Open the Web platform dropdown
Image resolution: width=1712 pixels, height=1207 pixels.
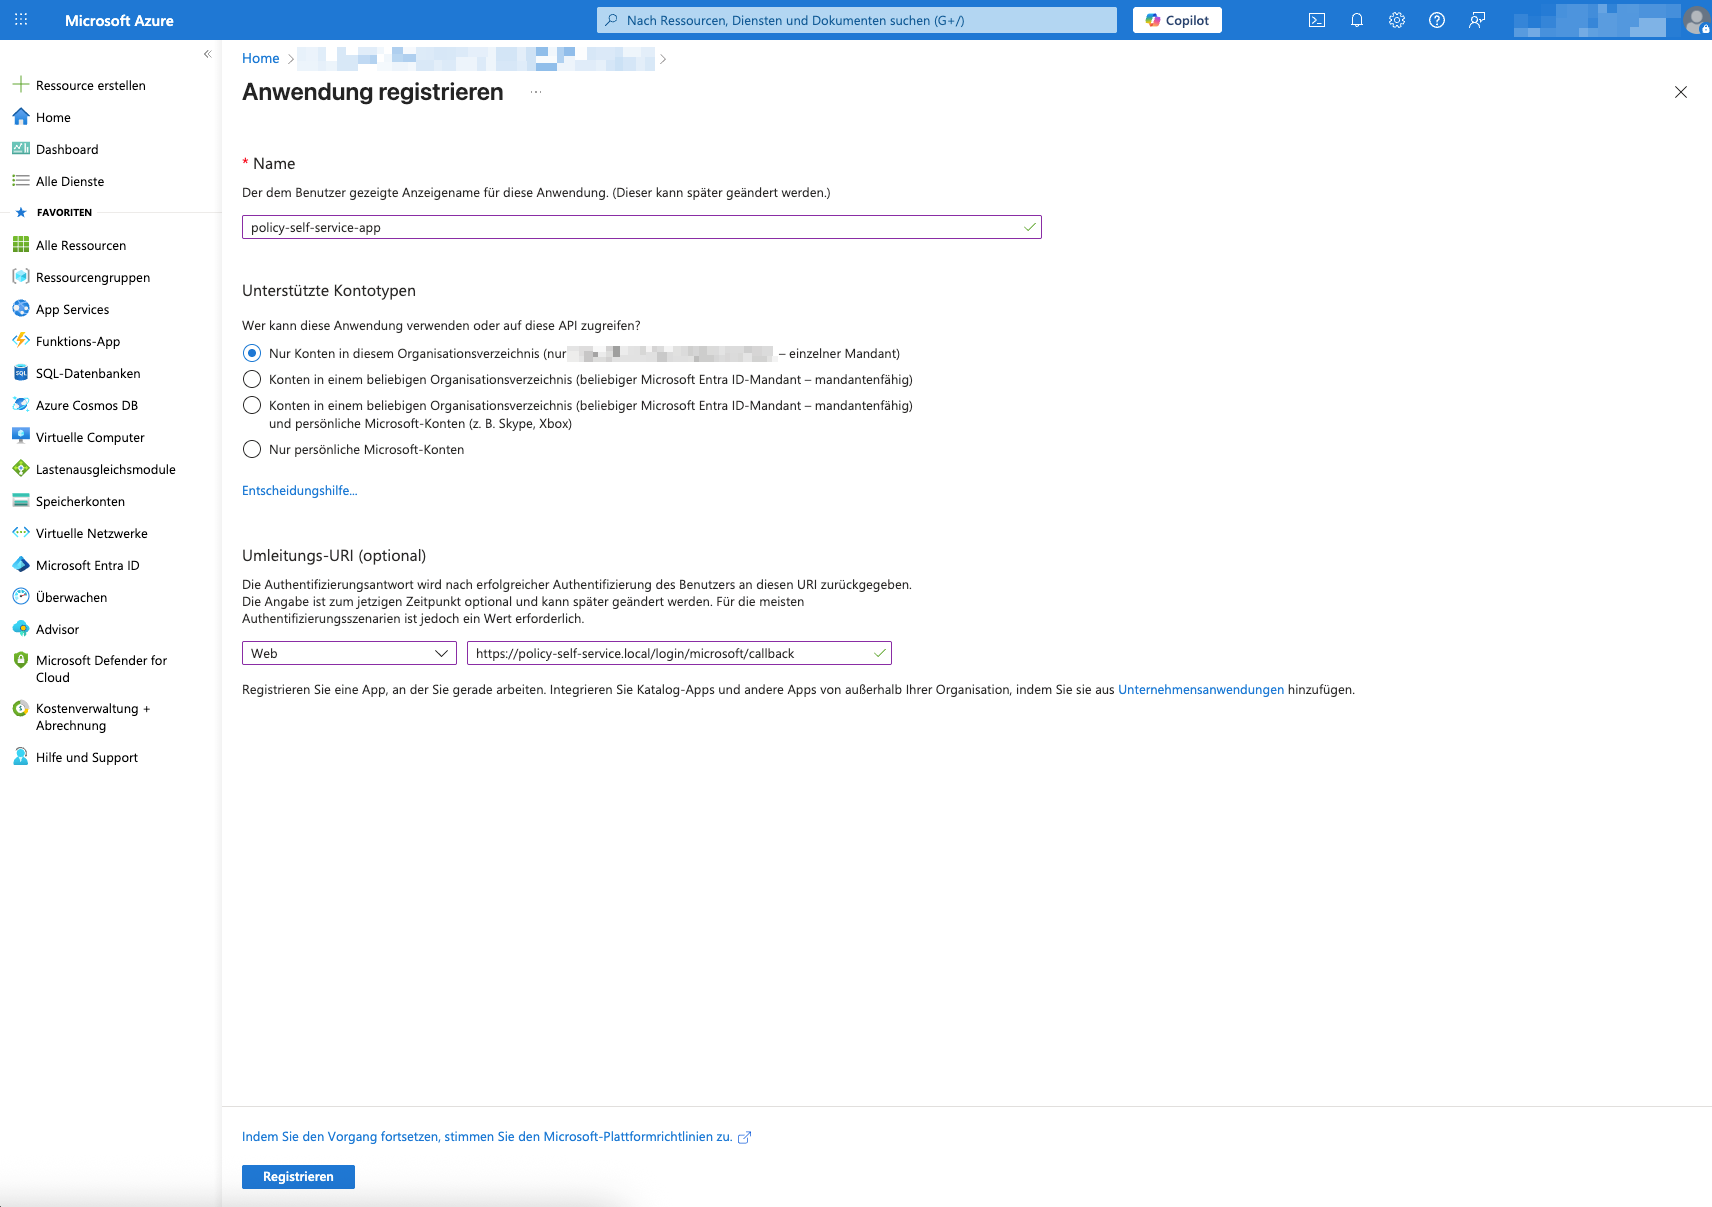pos(348,653)
